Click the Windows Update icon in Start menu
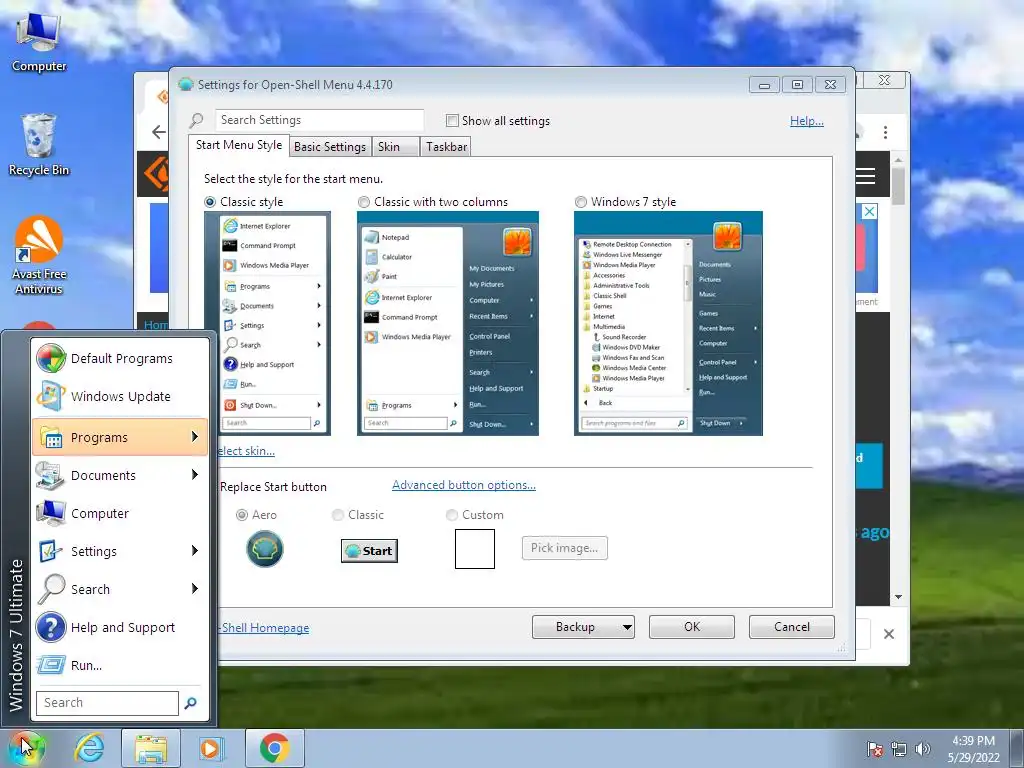This screenshot has width=1024, height=768. point(51,396)
